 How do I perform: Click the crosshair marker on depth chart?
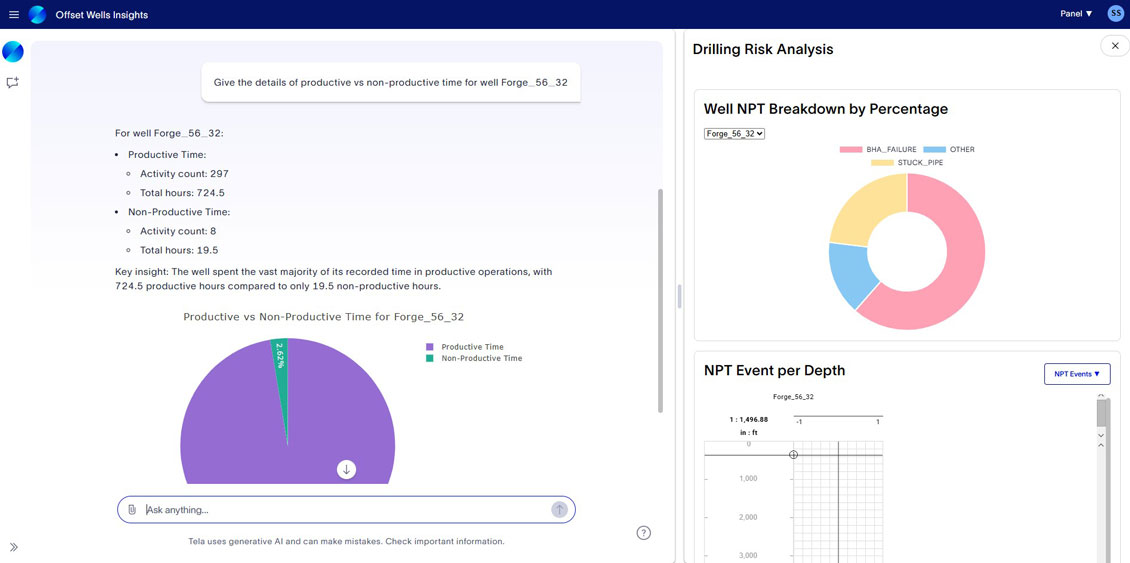tap(793, 455)
